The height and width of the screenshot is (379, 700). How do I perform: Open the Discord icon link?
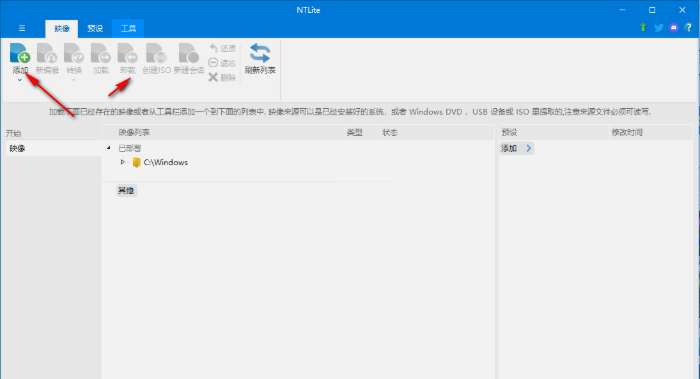674,28
